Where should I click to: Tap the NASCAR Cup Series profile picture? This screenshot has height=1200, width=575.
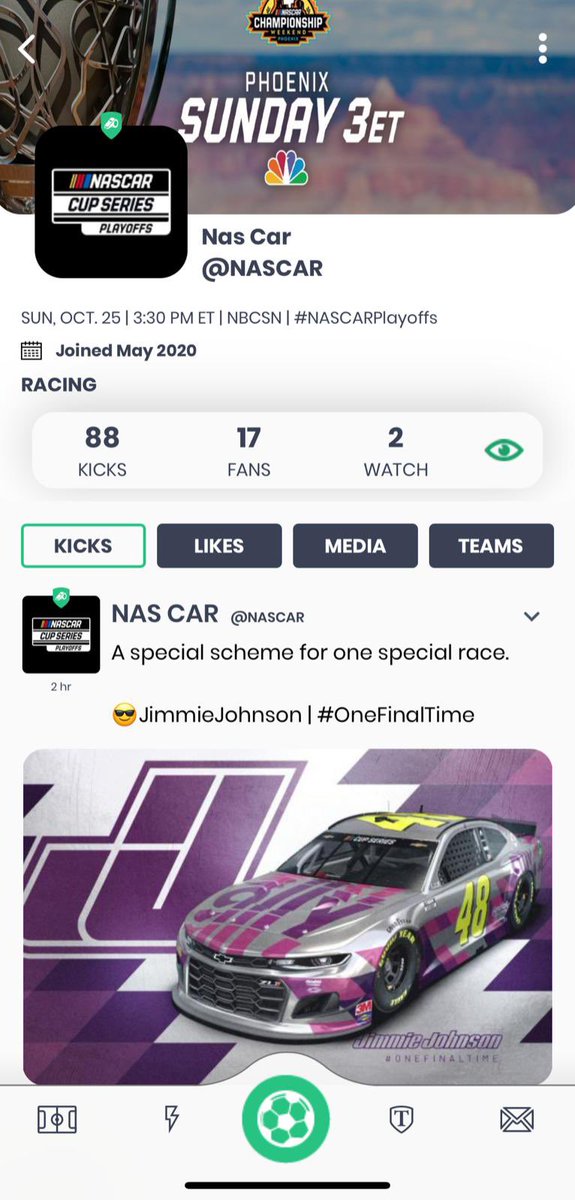[111, 202]
